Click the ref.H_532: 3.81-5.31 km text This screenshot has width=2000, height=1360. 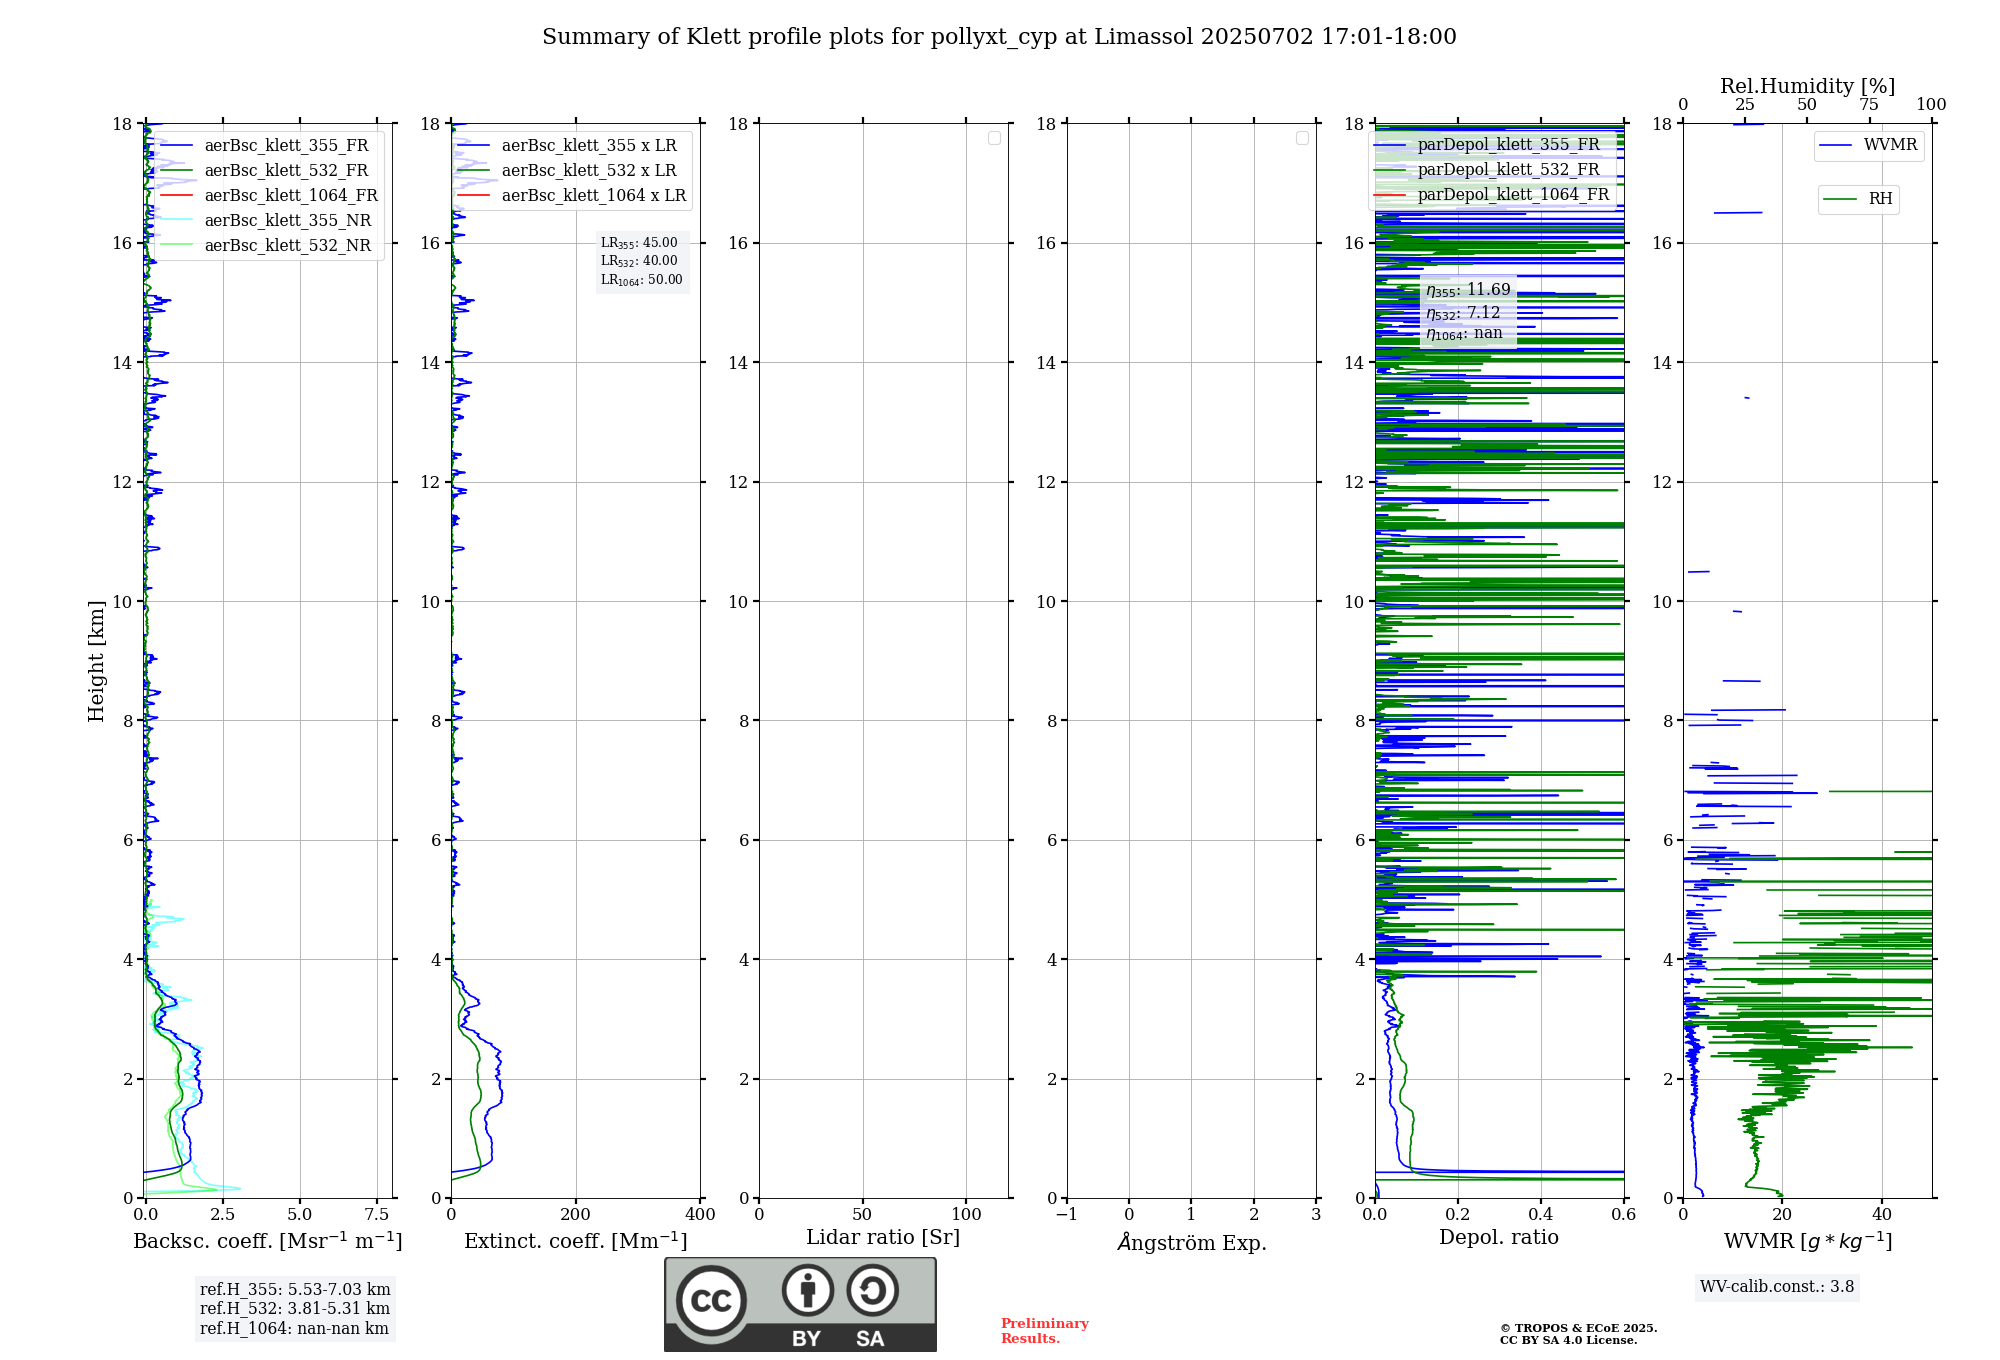point(295,1309)
